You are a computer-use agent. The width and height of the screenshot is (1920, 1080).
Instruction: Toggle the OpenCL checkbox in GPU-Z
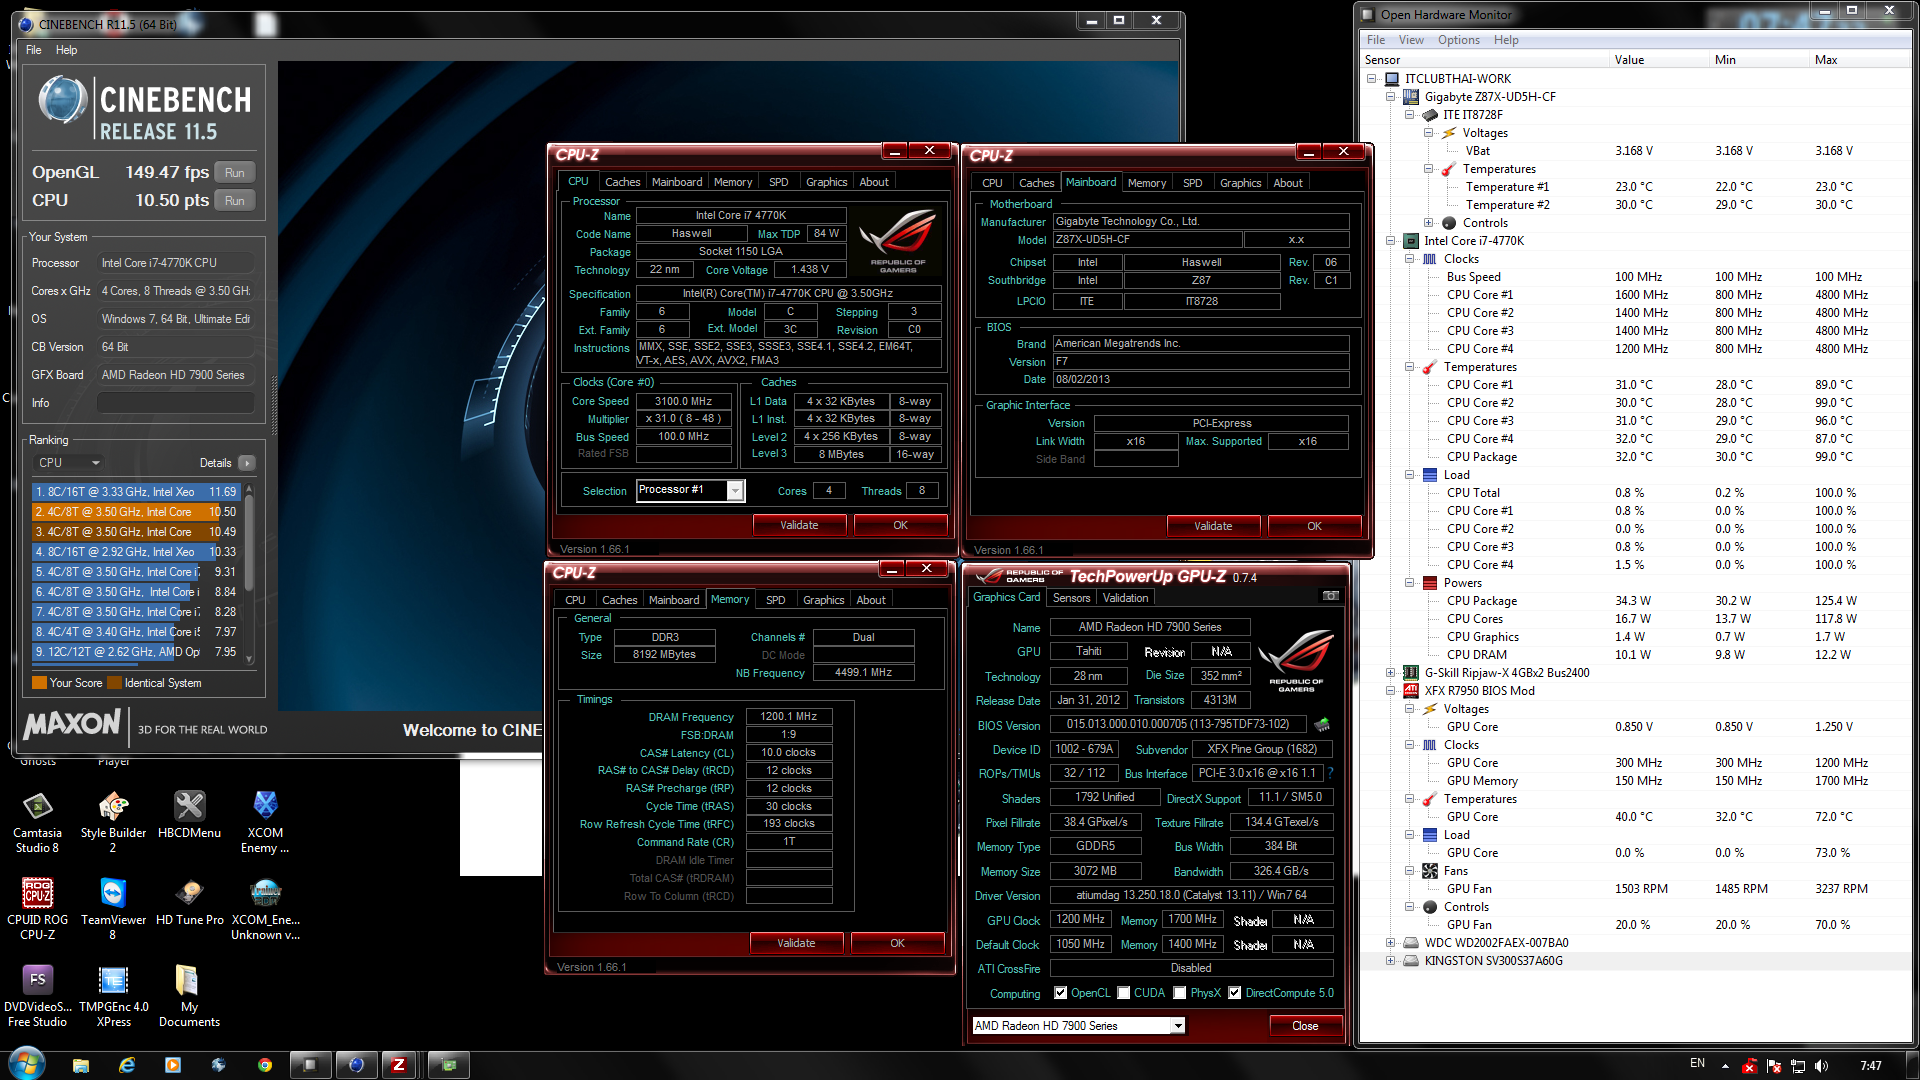(x=1061, y=993)
